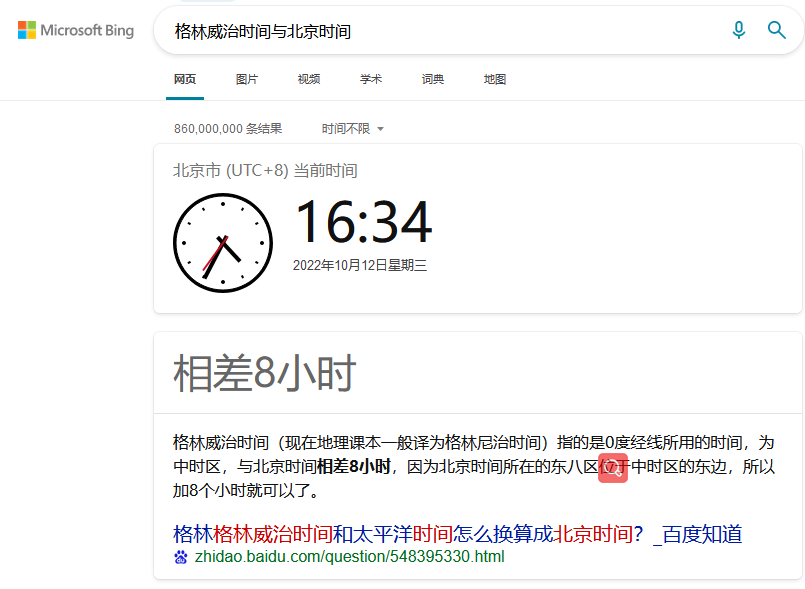Select the 词典 navigation item
This screenshot has height=589, width=805.
tap(432, 78)
